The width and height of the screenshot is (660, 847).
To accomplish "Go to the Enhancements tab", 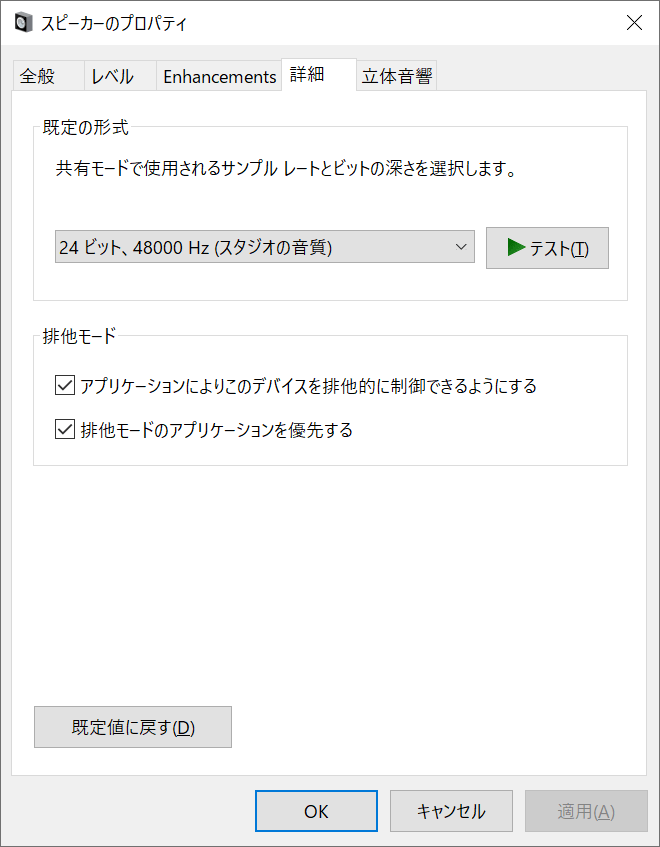I will (219, 76).
